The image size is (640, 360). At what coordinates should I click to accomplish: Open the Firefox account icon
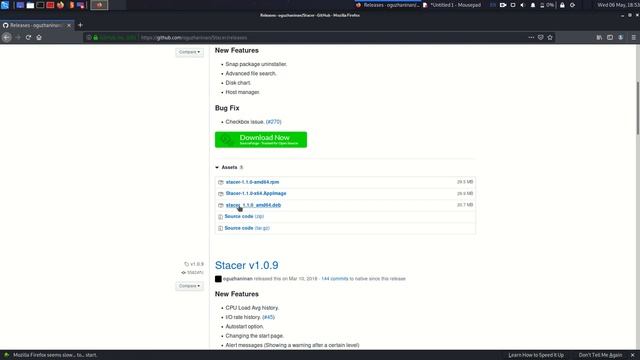pyautogui.click(x=620, y=37)
